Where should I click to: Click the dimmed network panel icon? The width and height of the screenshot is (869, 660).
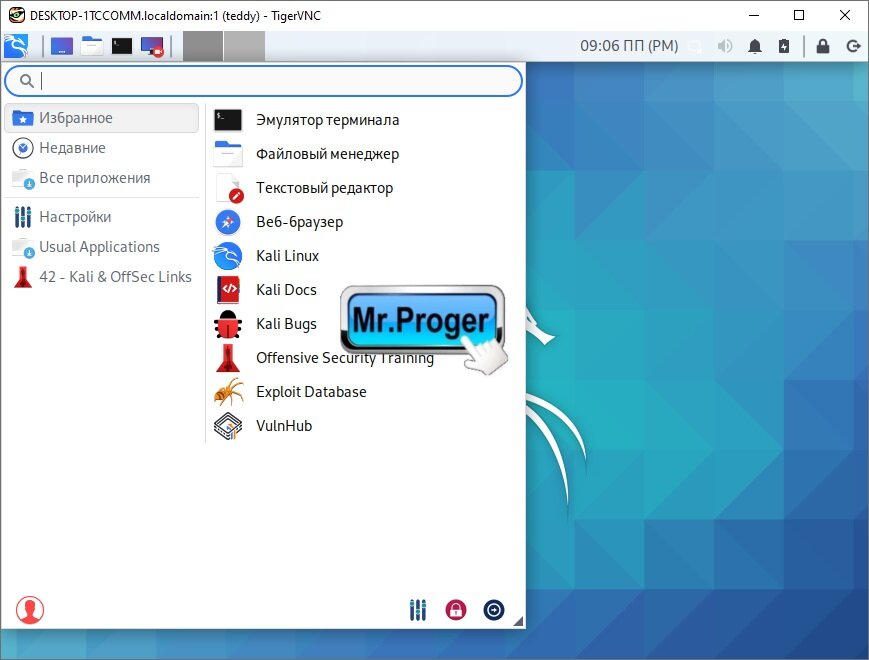pos(694,47)
